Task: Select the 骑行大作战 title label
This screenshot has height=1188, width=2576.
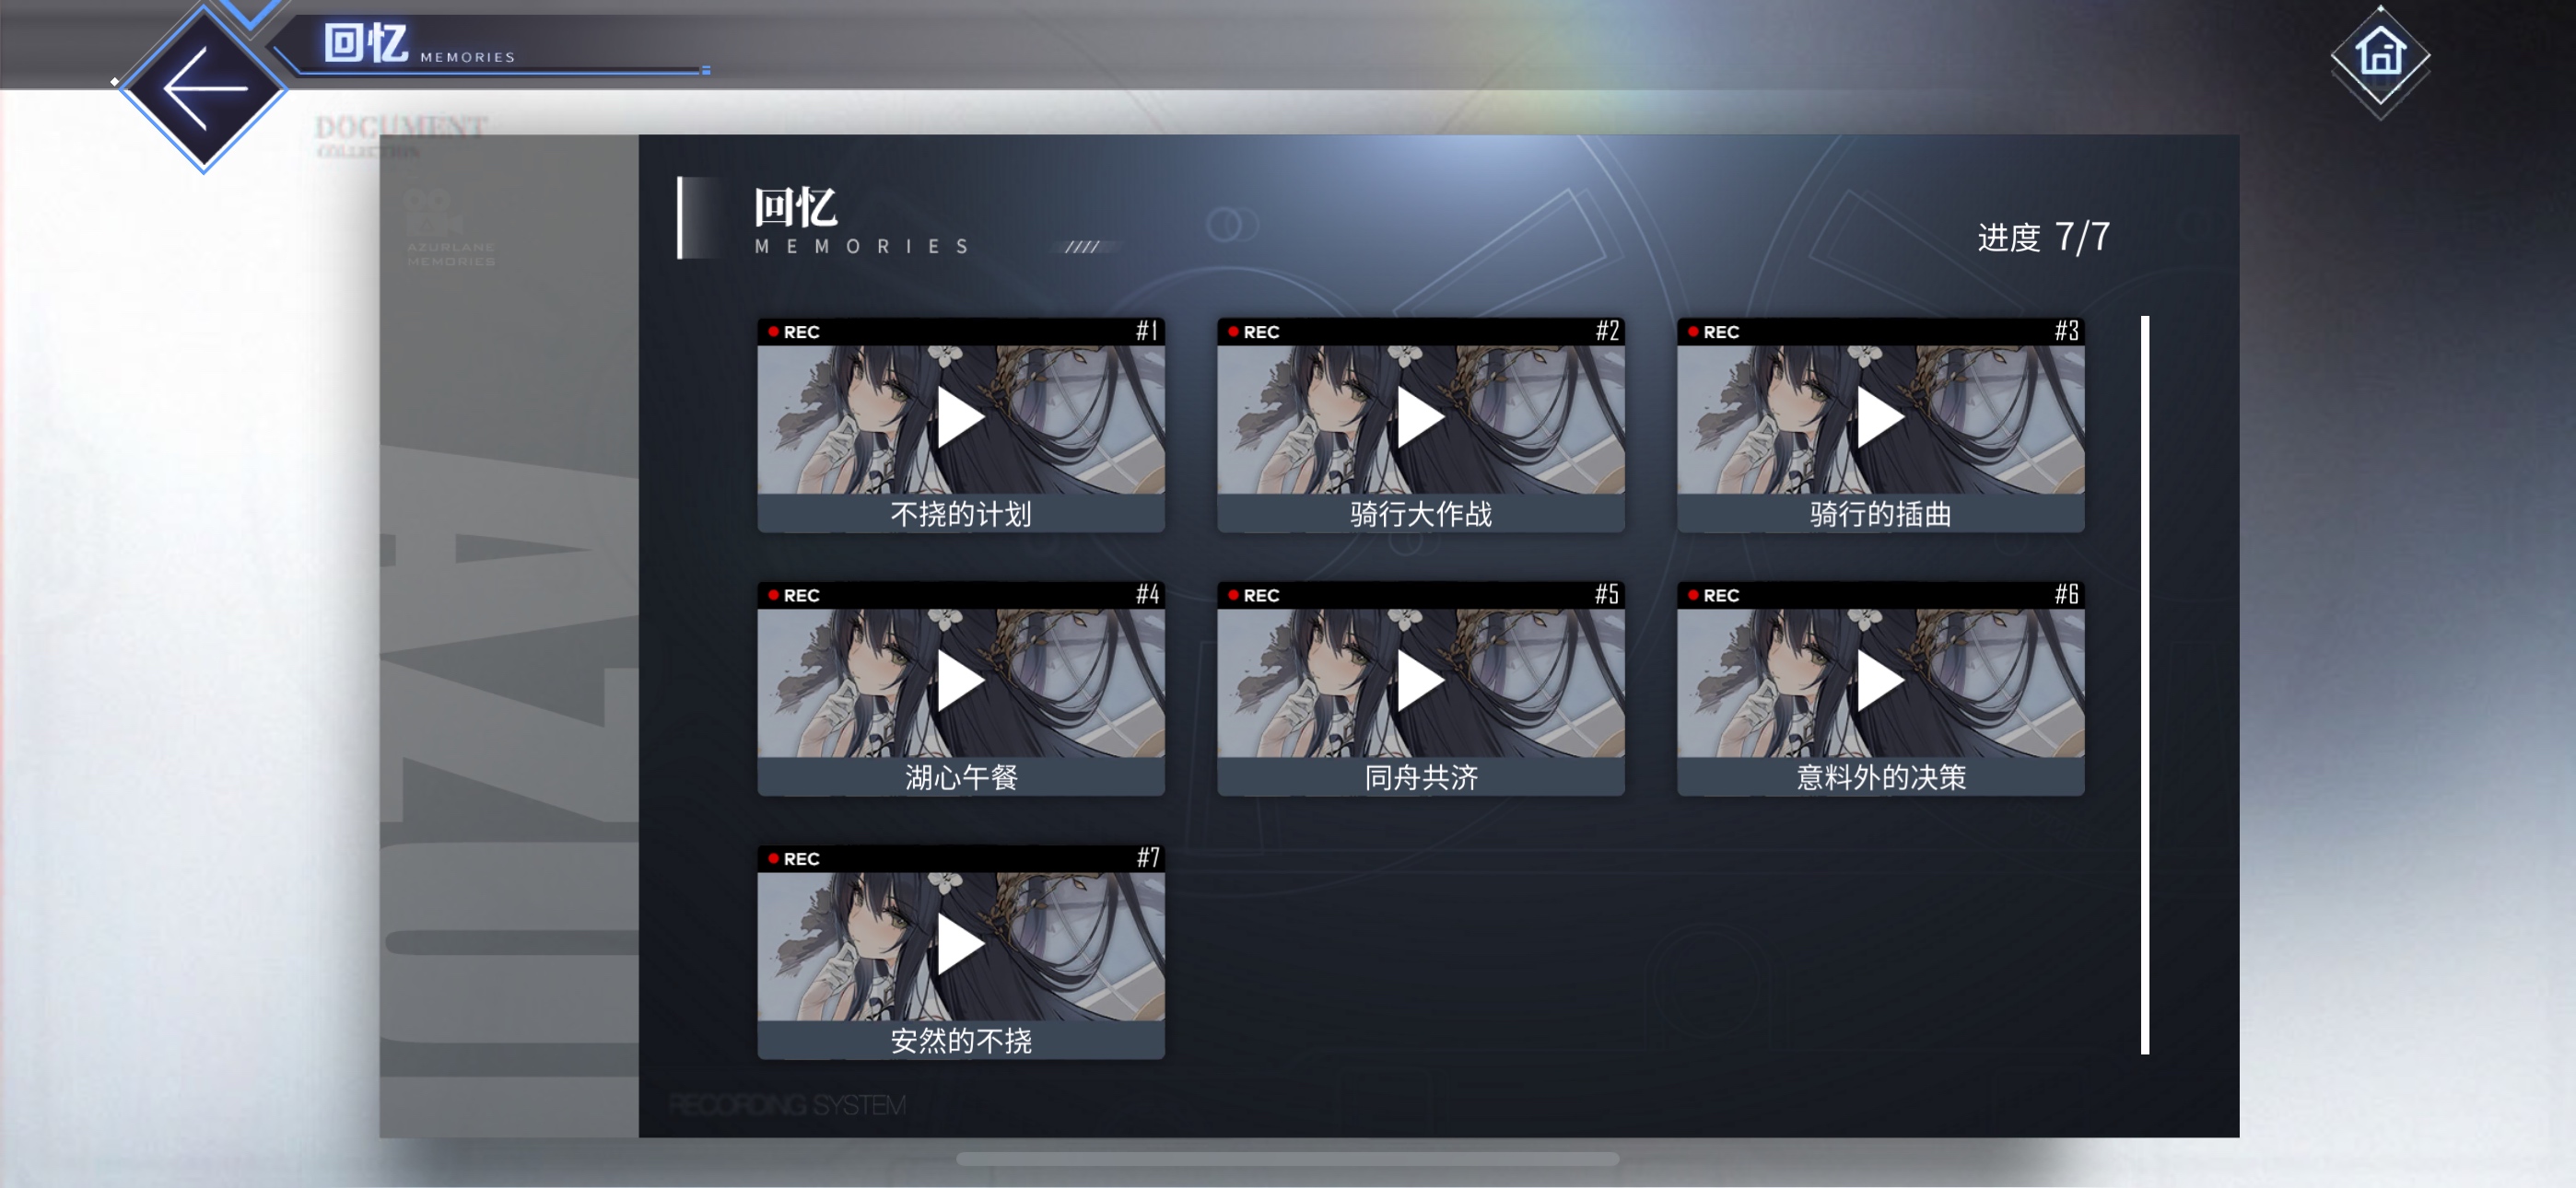Action: click(x=1420, y=514)
